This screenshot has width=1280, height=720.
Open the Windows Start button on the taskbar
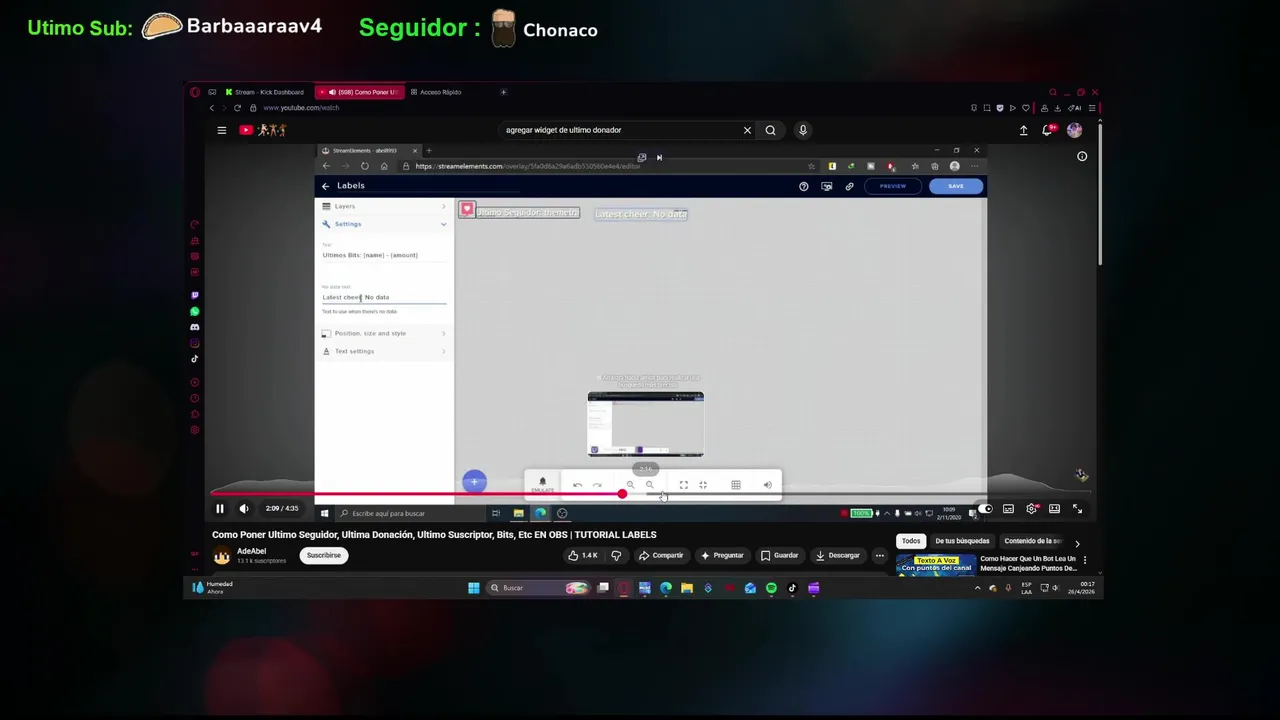[473, 588]
